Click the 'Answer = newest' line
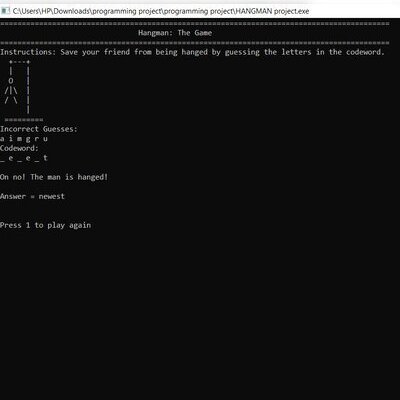400x400 pixels. [x=32, y=196]
